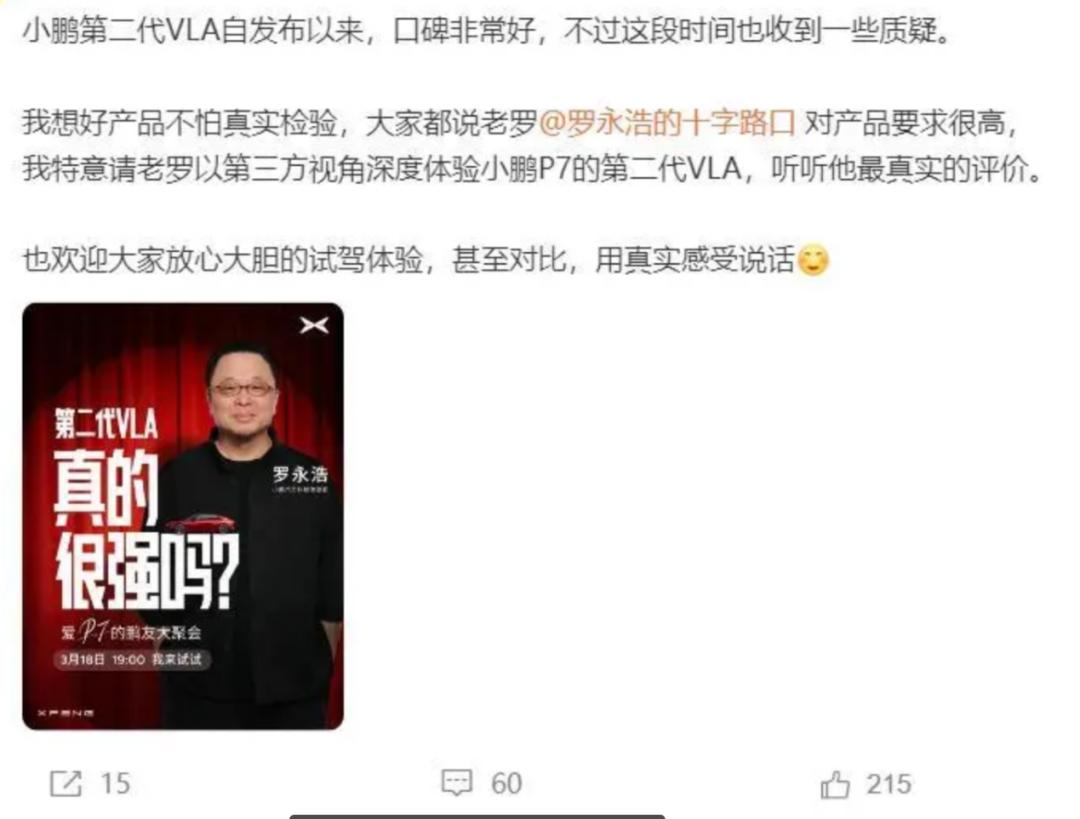Click the 3月18日 19:00 我来试试 badge
The height and width of the screenshot is (819, 1080).
(x=132, y=659)
